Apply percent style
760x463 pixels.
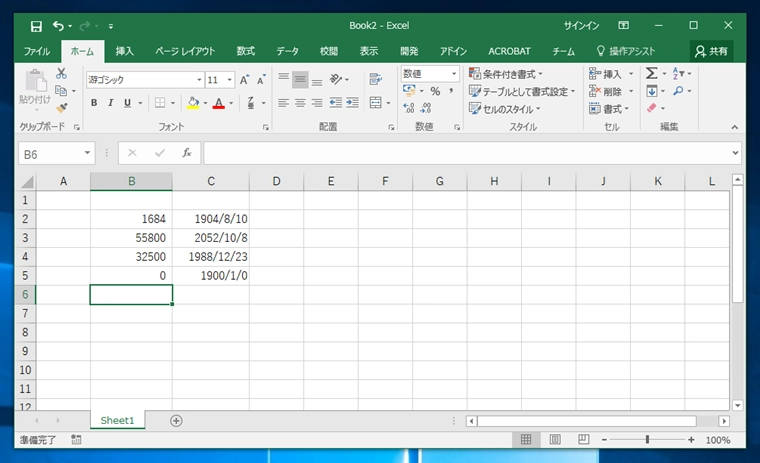click(435, 91)
